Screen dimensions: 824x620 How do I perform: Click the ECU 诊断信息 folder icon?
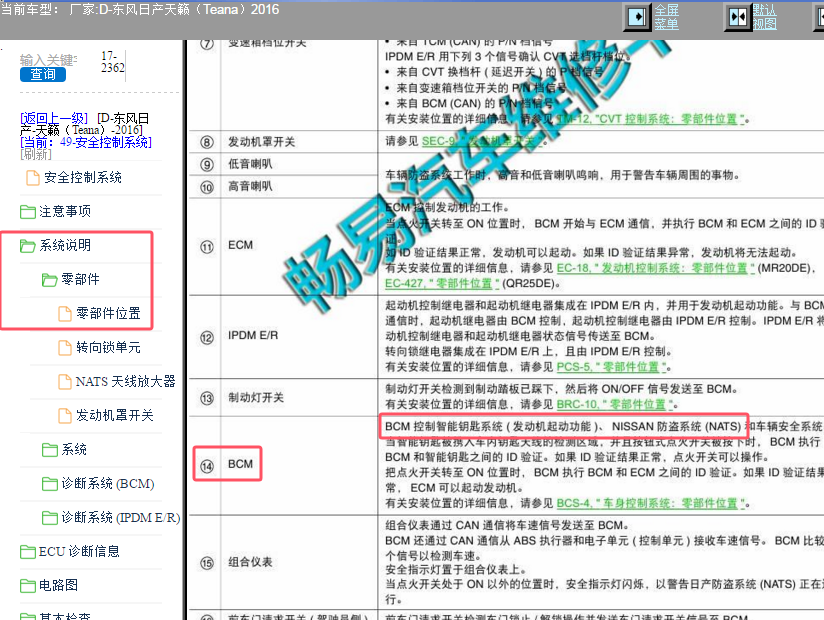(x=28, y=552)
